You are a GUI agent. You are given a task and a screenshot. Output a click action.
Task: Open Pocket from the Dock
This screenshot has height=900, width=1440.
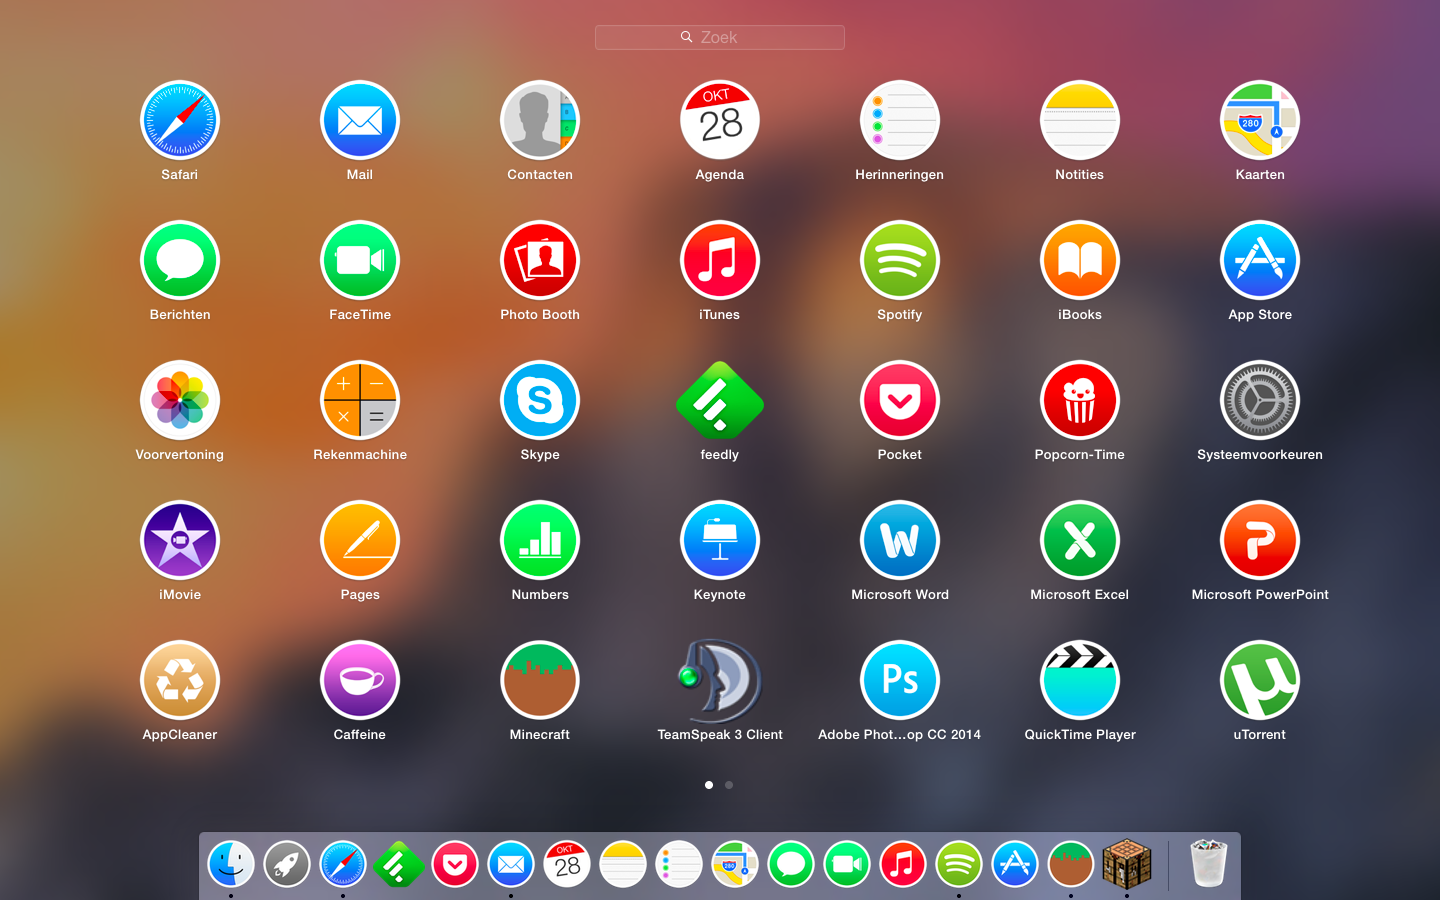[x=455, y=864]
